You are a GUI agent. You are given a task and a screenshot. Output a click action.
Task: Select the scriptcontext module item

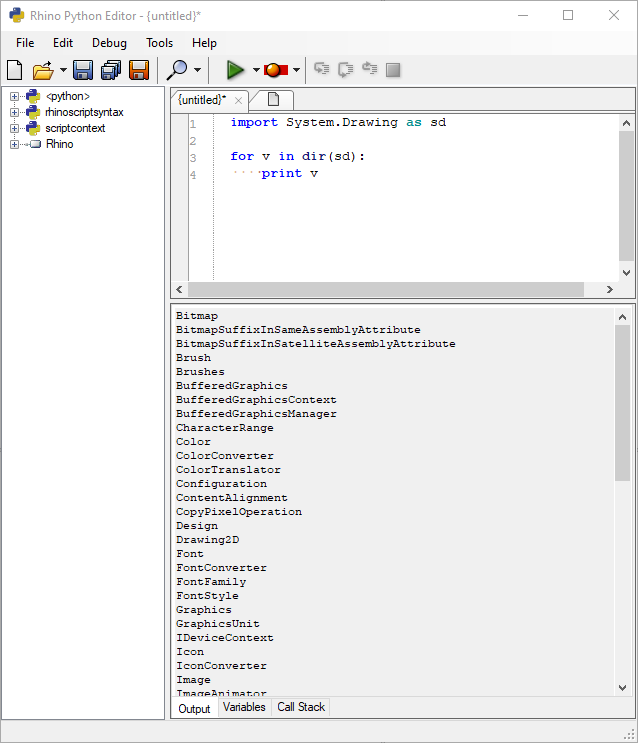(75, 128)
